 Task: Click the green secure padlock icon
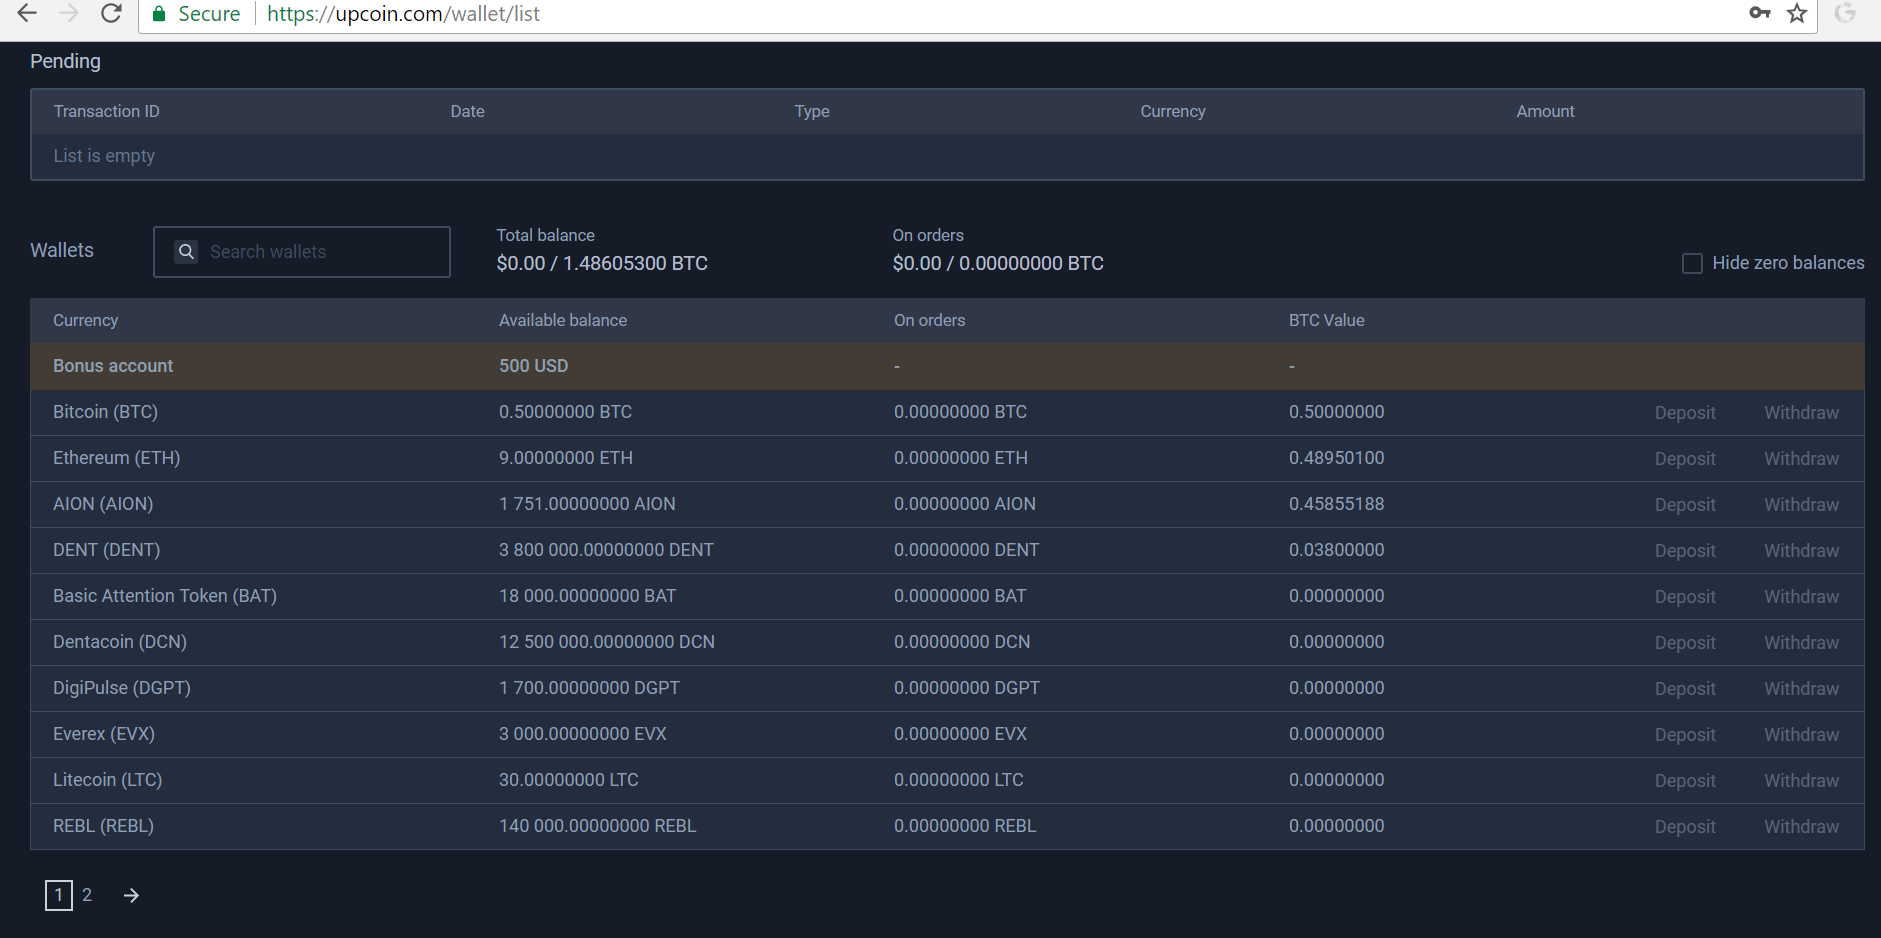coord(159,14)
